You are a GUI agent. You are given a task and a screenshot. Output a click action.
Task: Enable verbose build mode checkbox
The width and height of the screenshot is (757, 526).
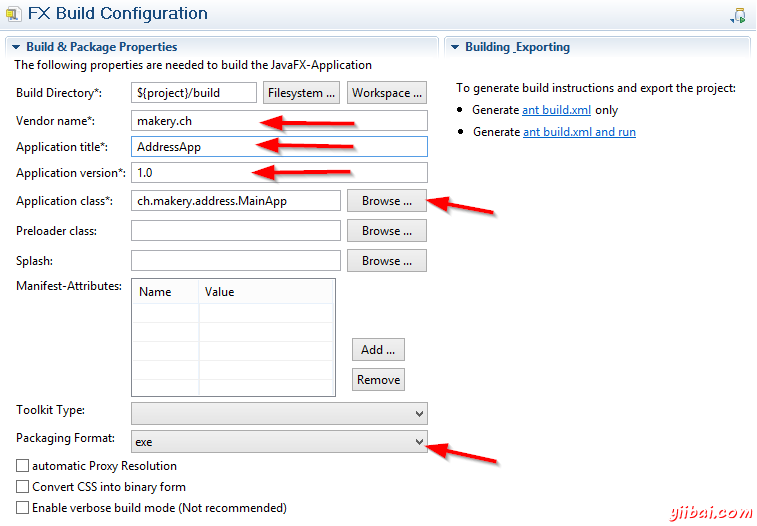coord(22,508)
